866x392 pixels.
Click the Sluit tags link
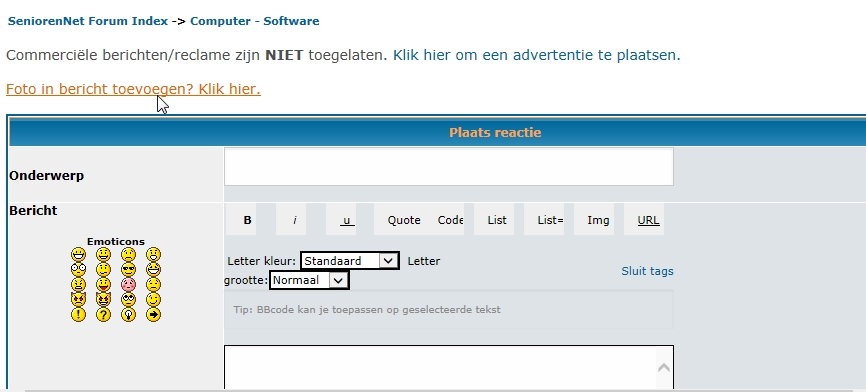click(x=647, y=271)
